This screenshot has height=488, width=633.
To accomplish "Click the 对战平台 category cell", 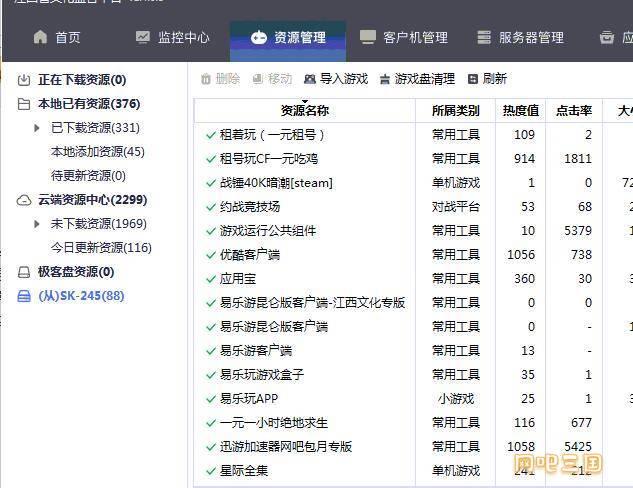I will click(455, 207).
